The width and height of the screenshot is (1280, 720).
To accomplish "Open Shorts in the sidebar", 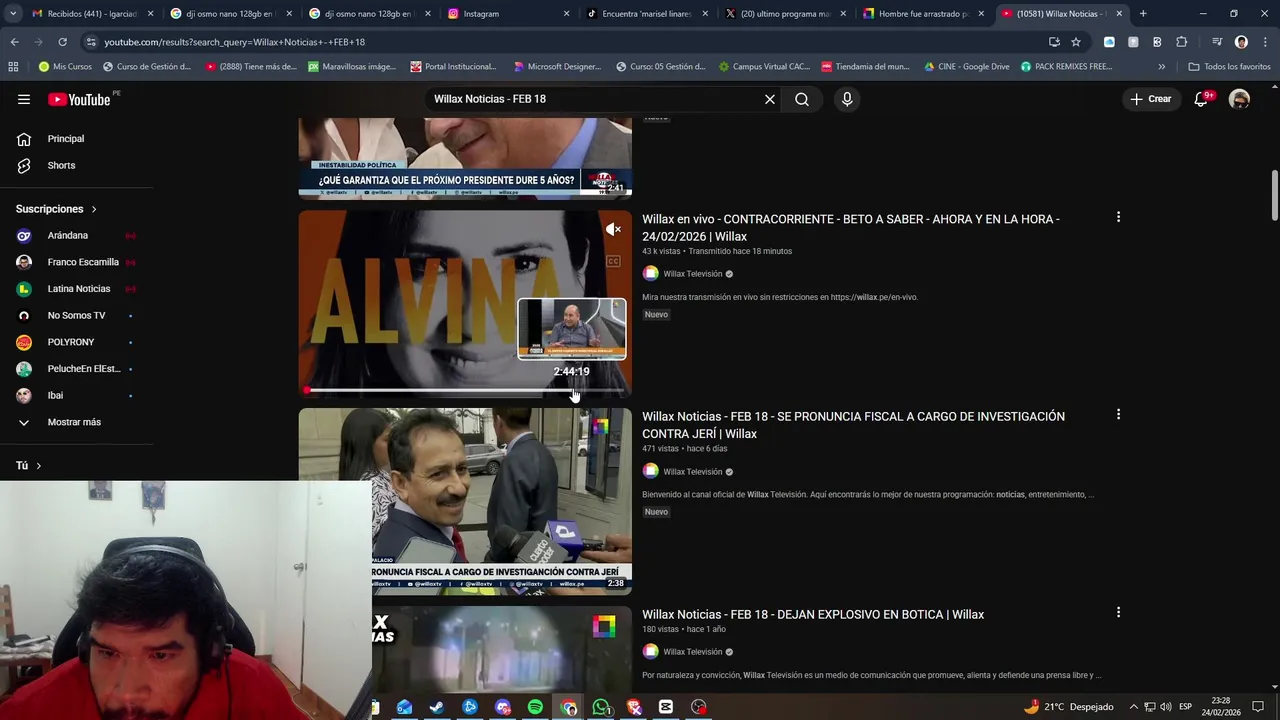I will coord(61,165).
